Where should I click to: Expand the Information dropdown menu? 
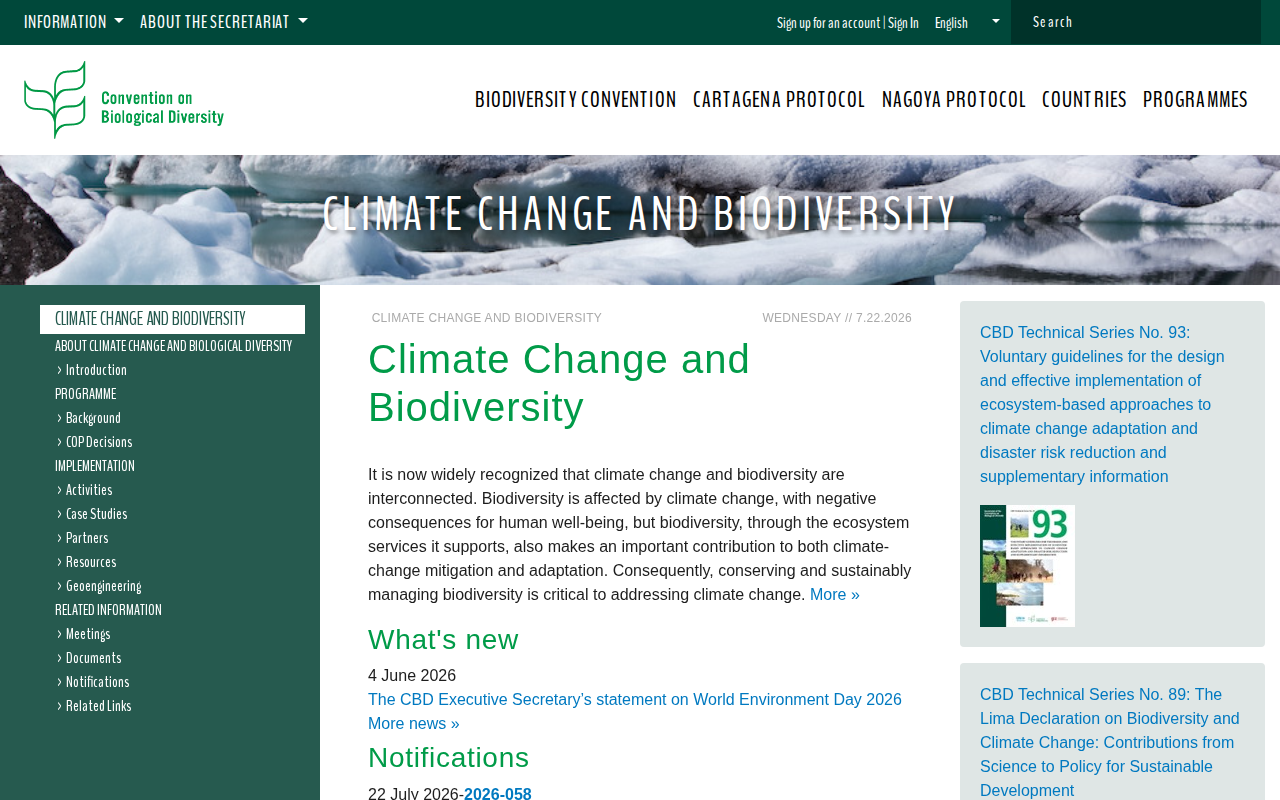(x=74, y=22)
